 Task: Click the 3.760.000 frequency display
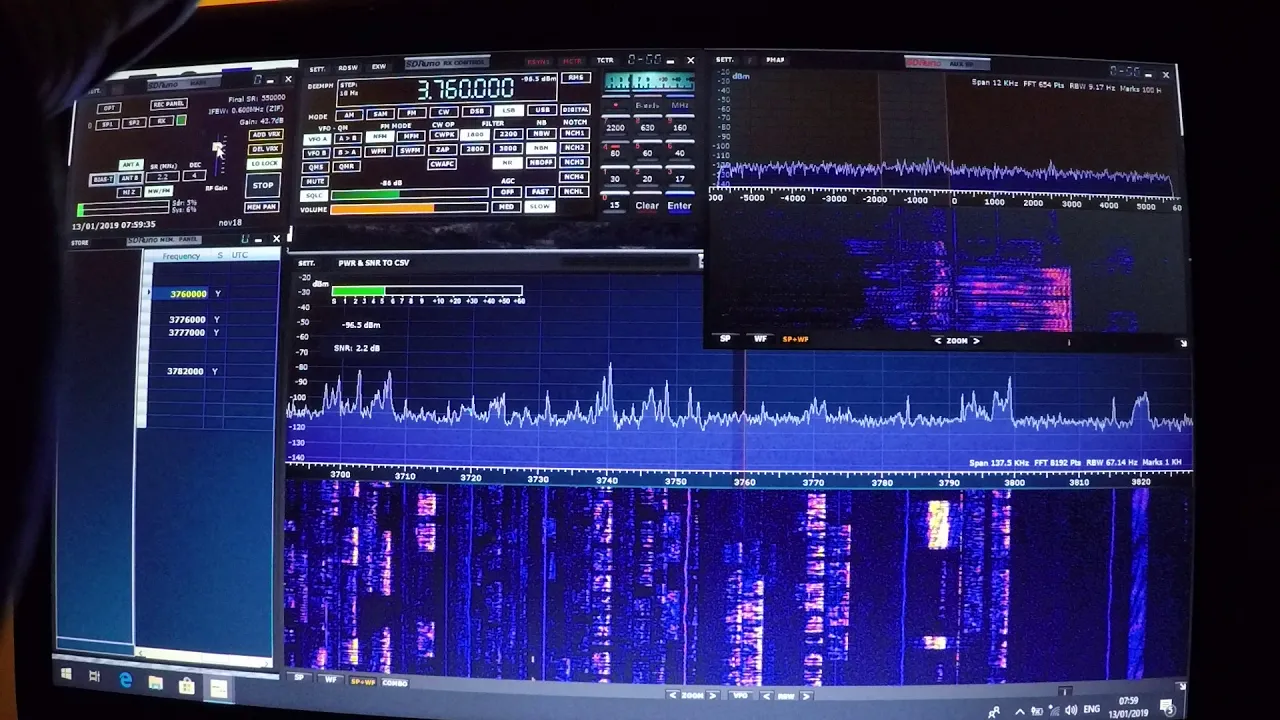click(x=466, y=88)
